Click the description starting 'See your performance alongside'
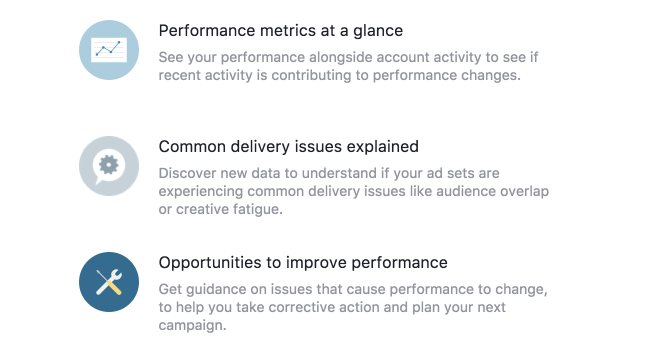The height and width of the screenshot is (364, 647). [348, 66]
